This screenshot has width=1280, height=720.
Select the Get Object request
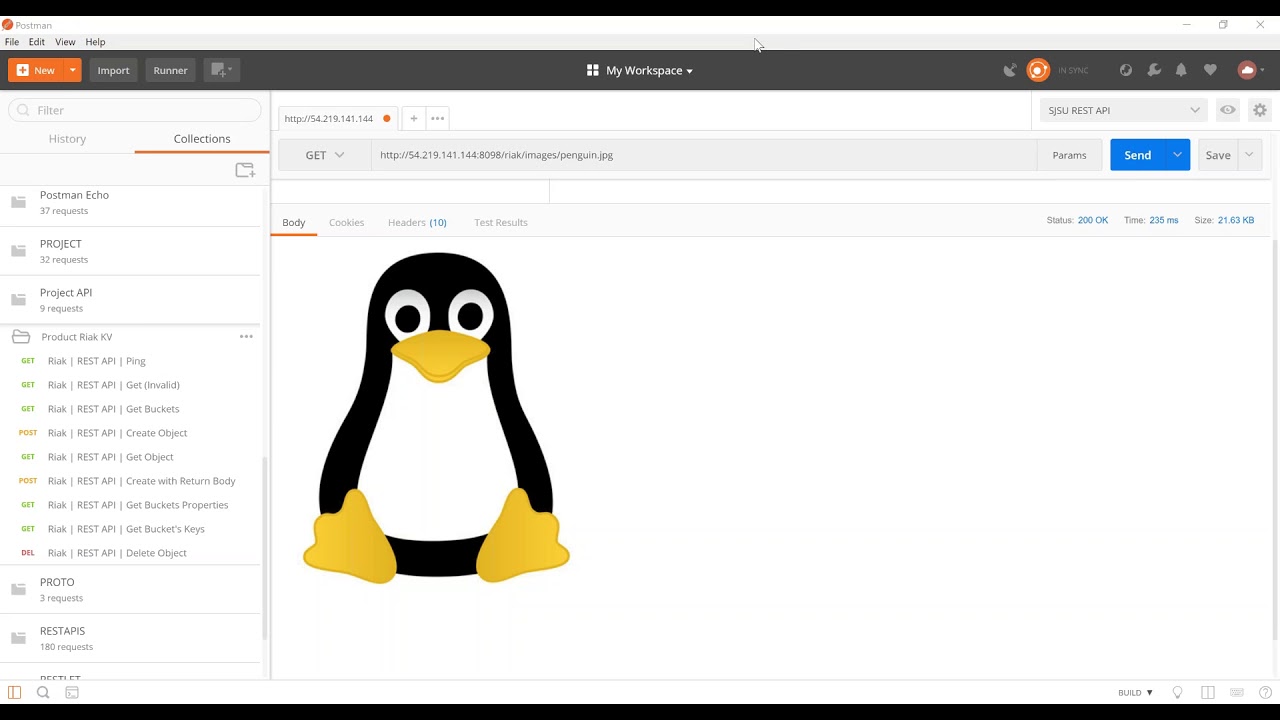click(130, 457)
